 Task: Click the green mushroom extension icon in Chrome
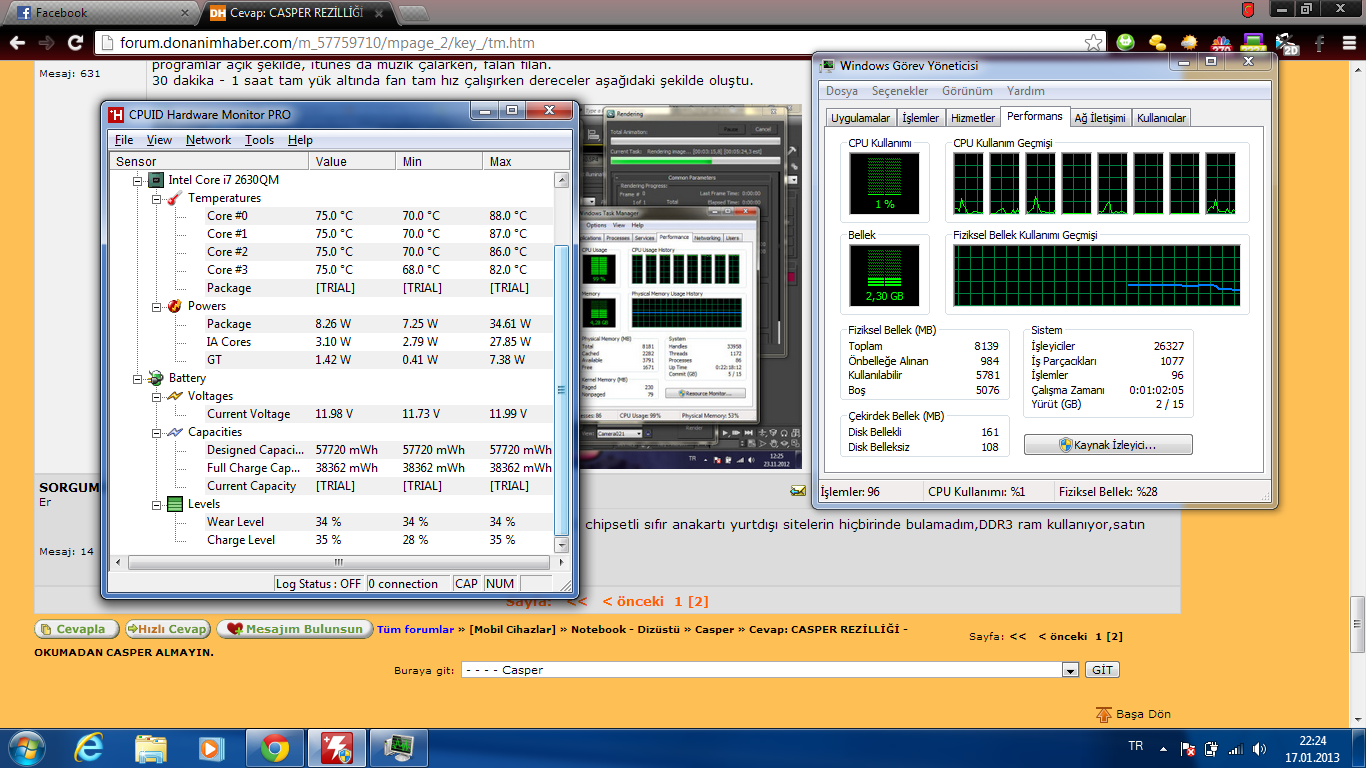coord(1126,43)
